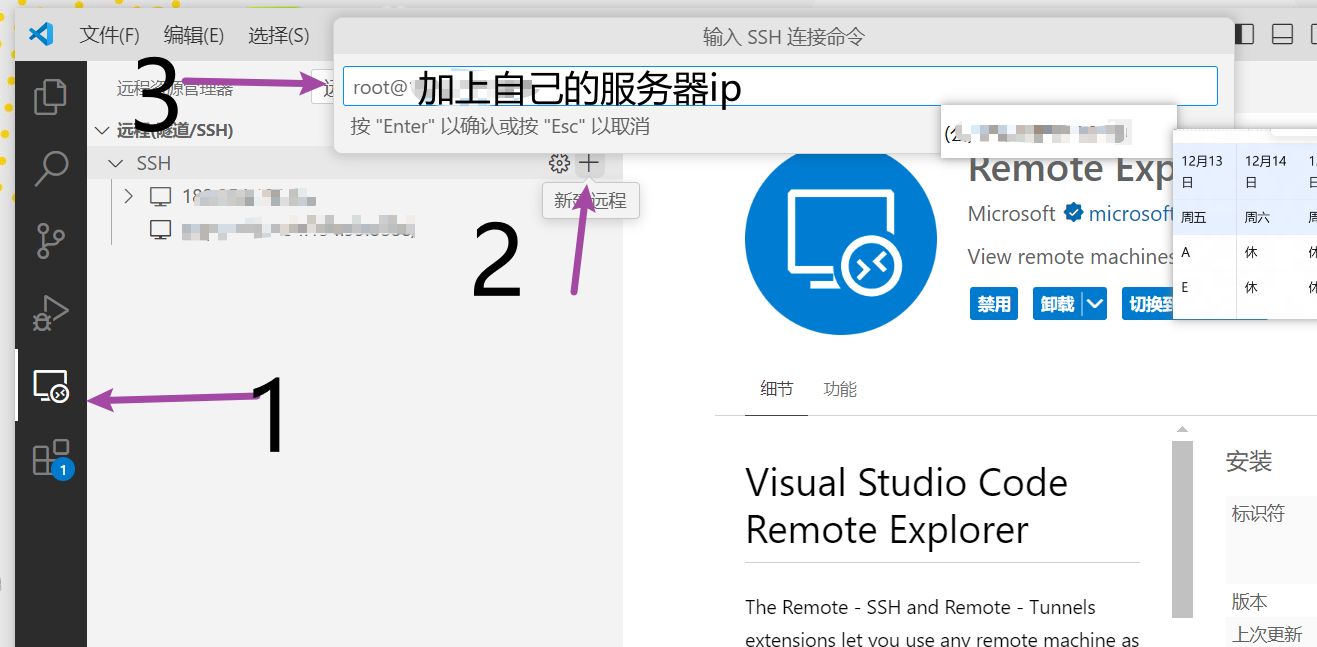This screenshot has width=1317, height=647.
Task: Open the microsoft publisher link
Action: tap(1131, 213)
